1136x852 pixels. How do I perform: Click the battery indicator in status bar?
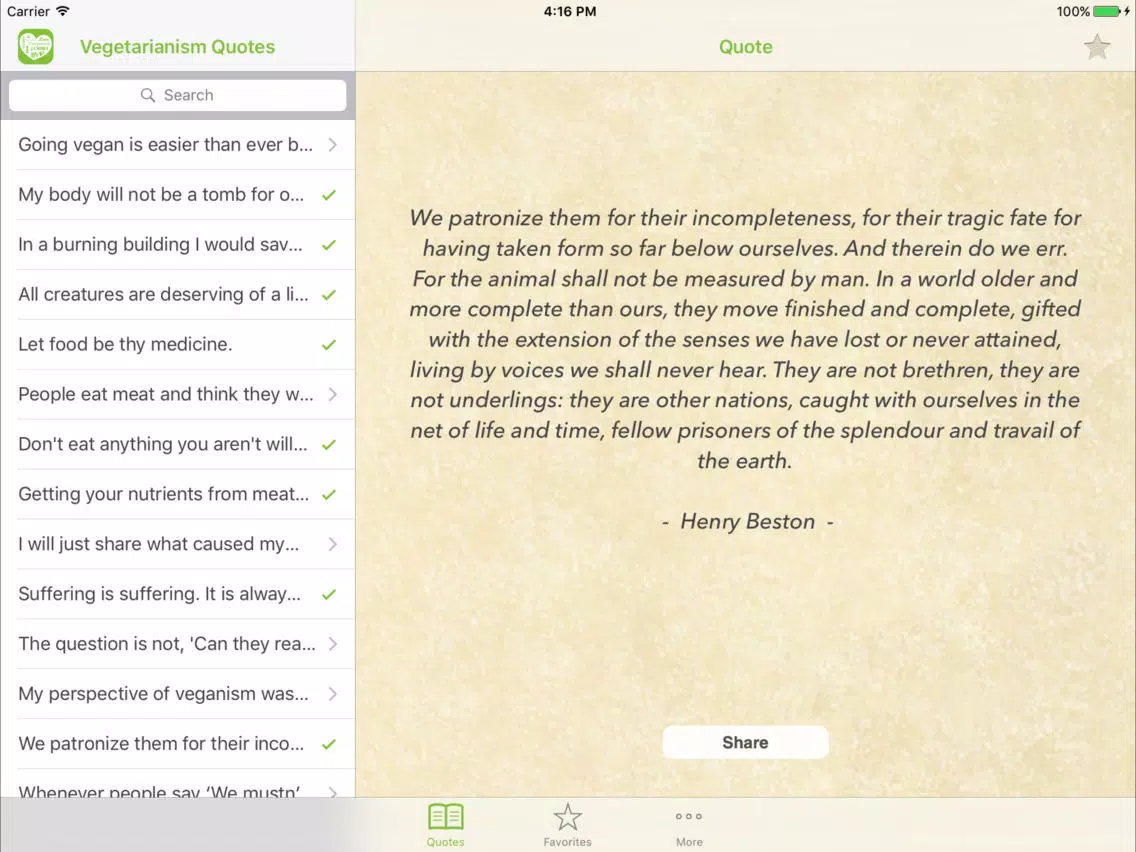[x=1108, y=12]
